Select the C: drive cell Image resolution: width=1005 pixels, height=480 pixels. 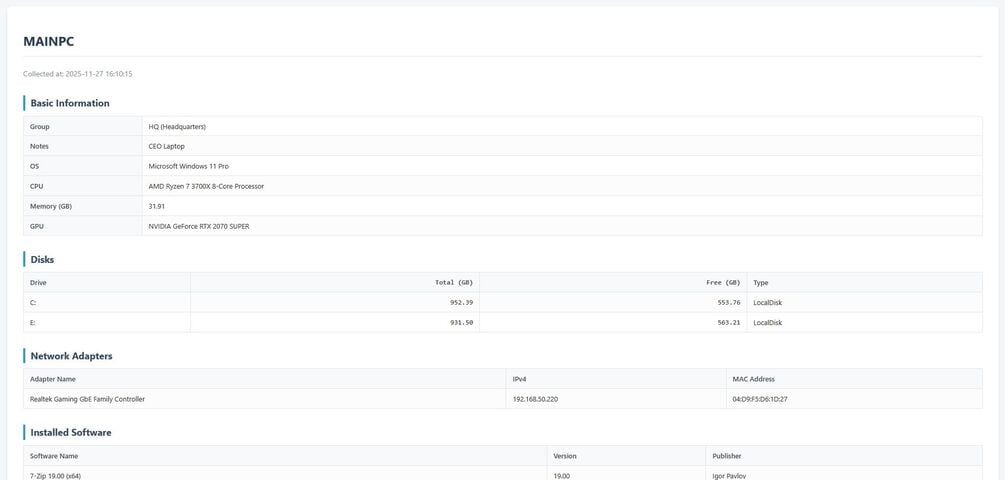pos(107,302)
